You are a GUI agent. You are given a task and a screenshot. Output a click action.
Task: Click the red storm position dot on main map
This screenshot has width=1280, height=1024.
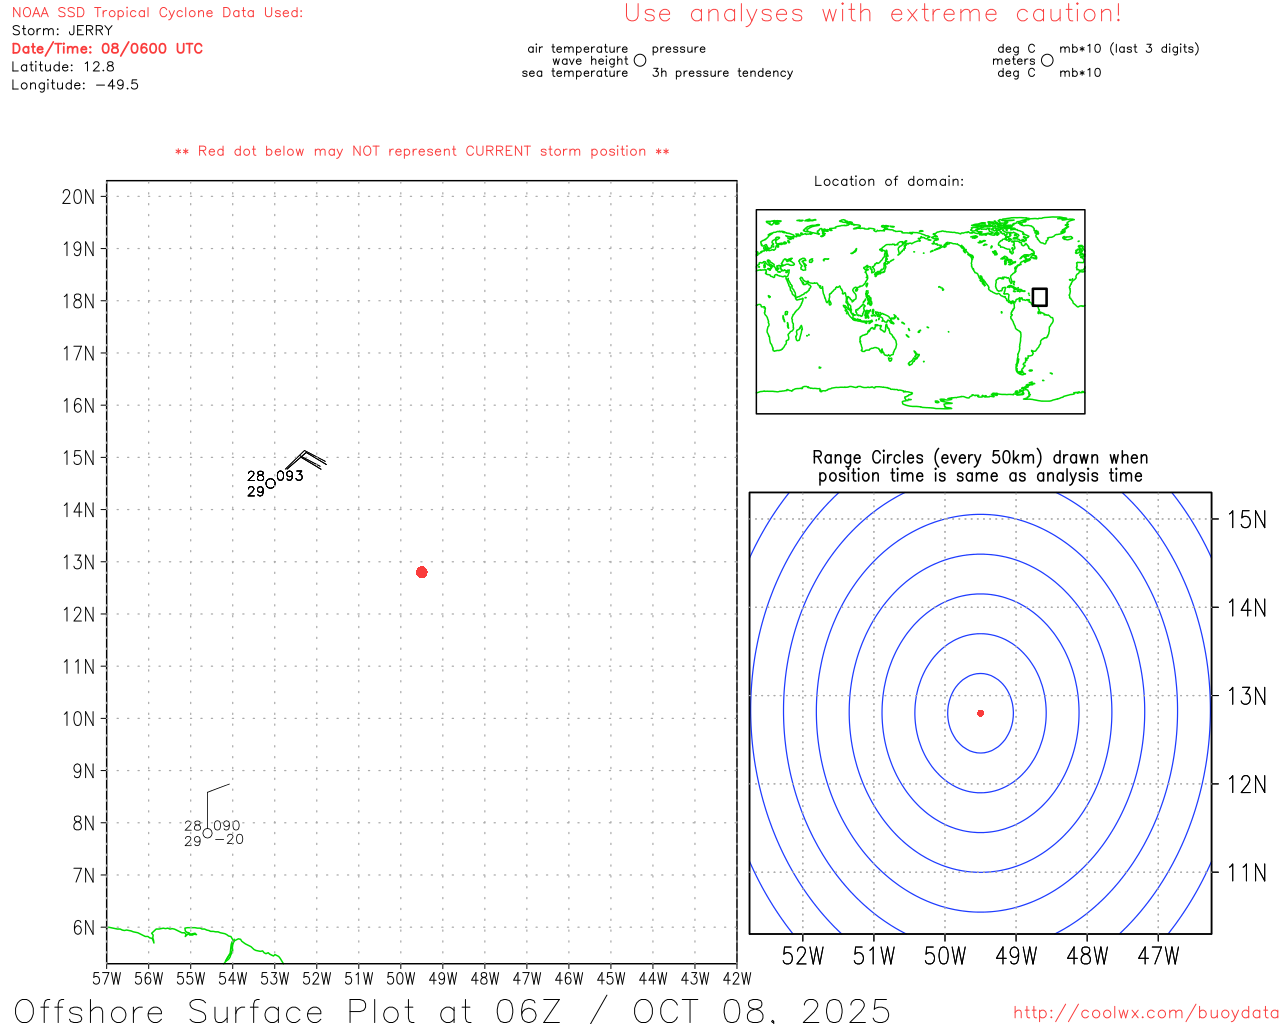[x=421, y=572]
